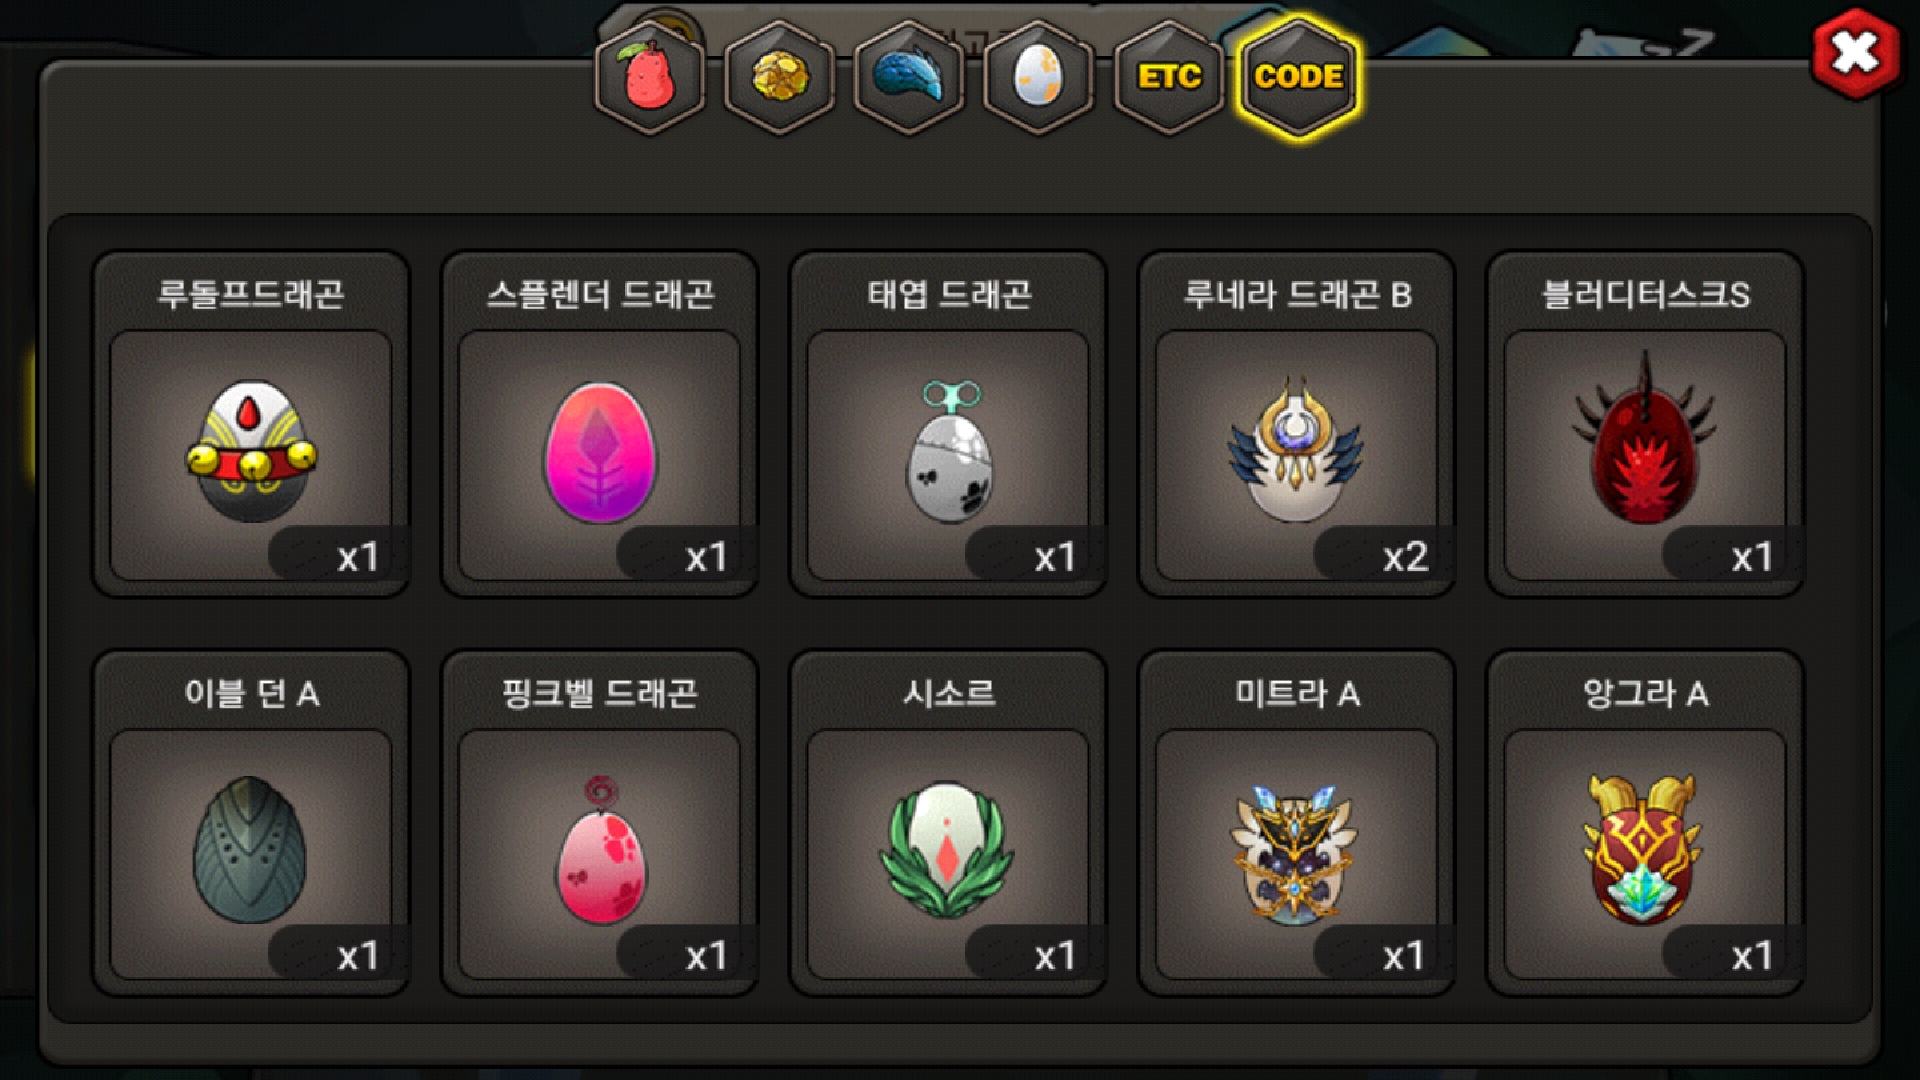Choose the 핑크벨 드래곤 pink spotted egg

coord(600,853)
